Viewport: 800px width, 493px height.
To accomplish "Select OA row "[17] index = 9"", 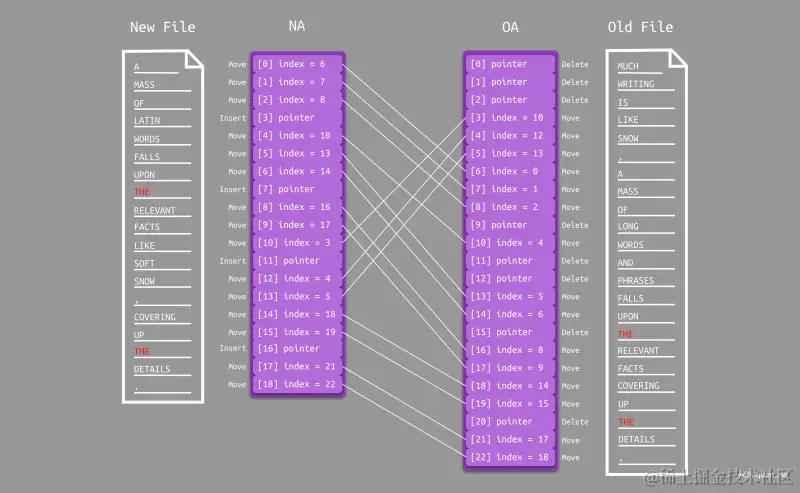I will (x=510, y=367).
